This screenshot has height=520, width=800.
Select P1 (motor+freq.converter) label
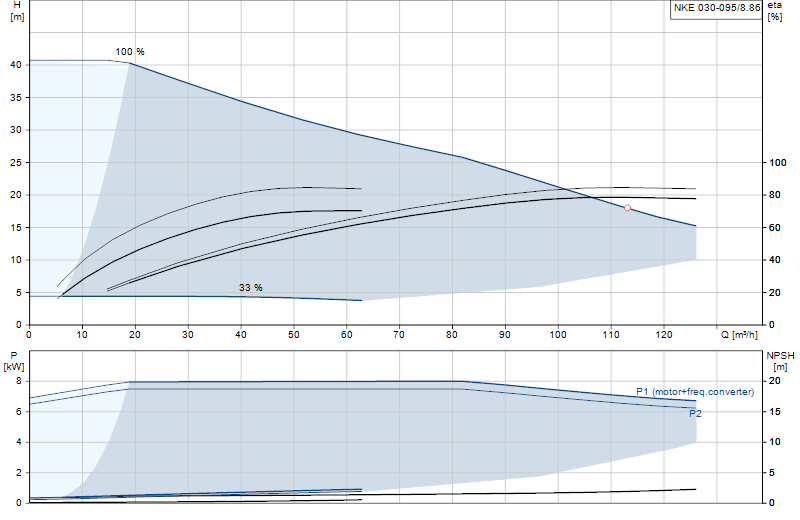point(695,392)
